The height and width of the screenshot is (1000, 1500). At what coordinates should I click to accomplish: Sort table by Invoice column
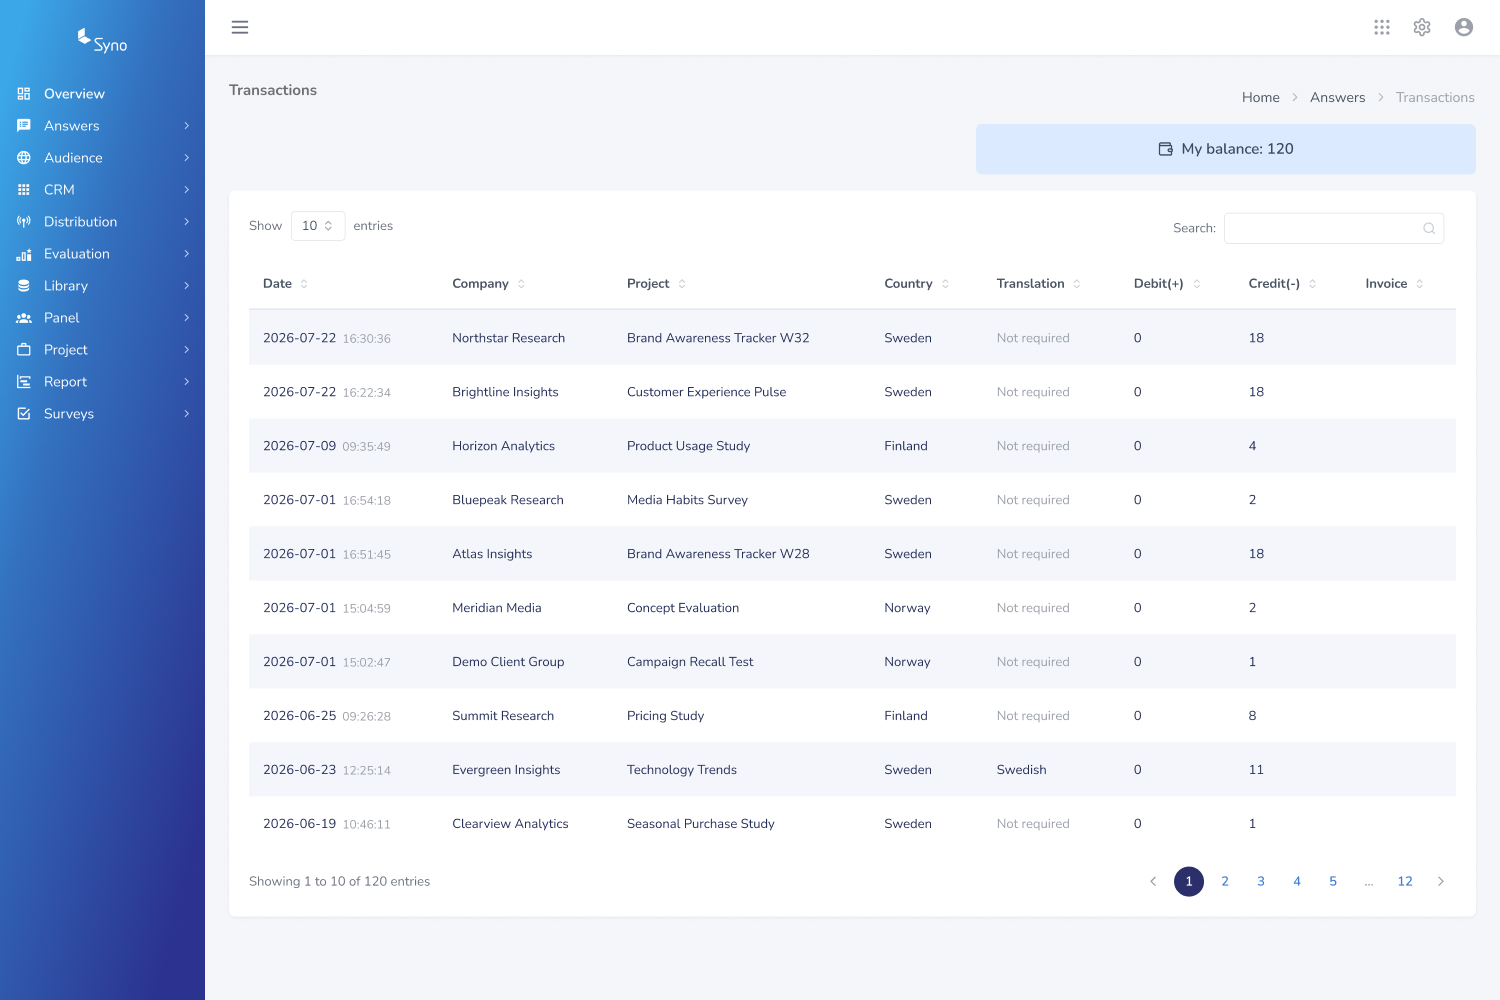(1394, 284)
